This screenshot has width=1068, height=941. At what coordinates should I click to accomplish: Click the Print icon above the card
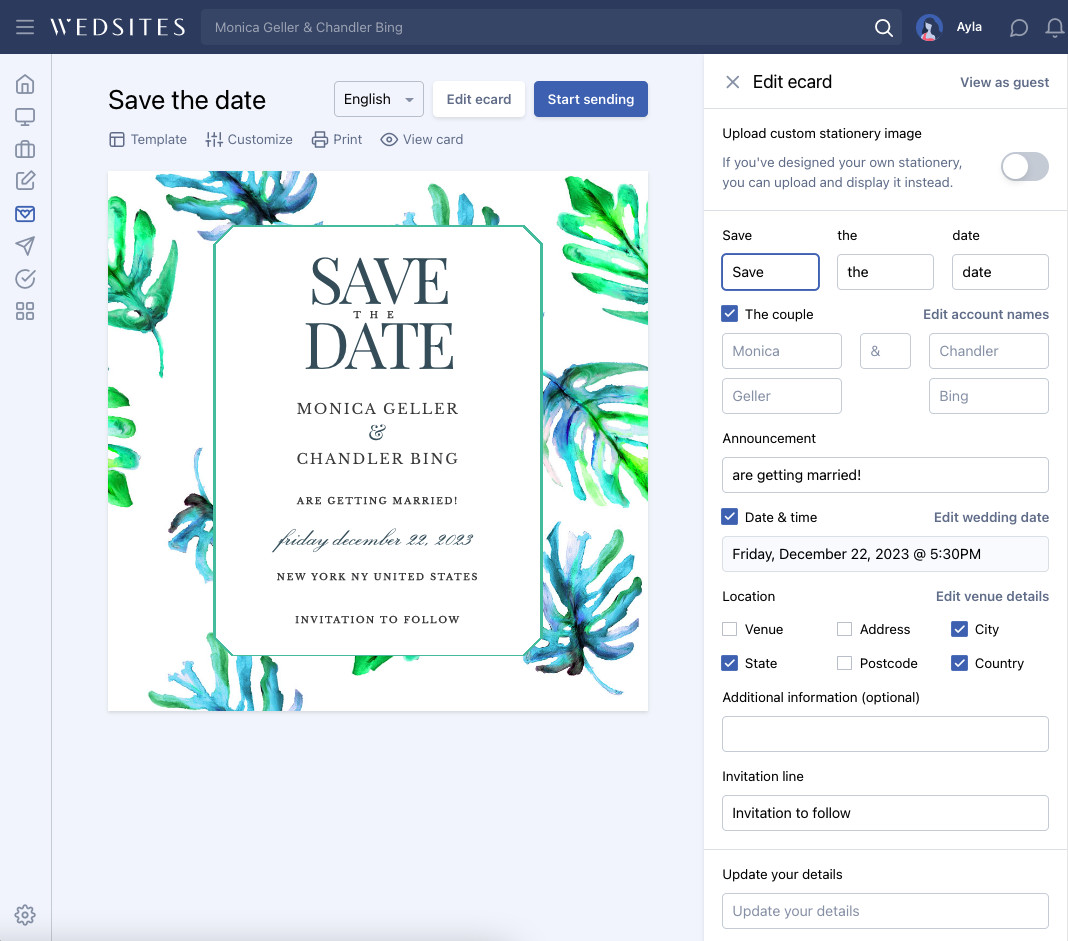click(x=320, y=139)
